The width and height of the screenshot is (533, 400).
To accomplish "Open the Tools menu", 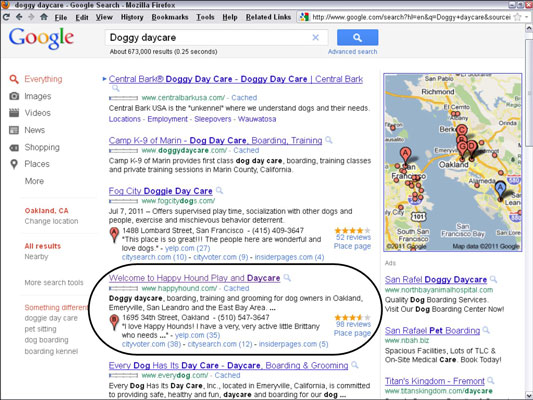I will [205, 17].
